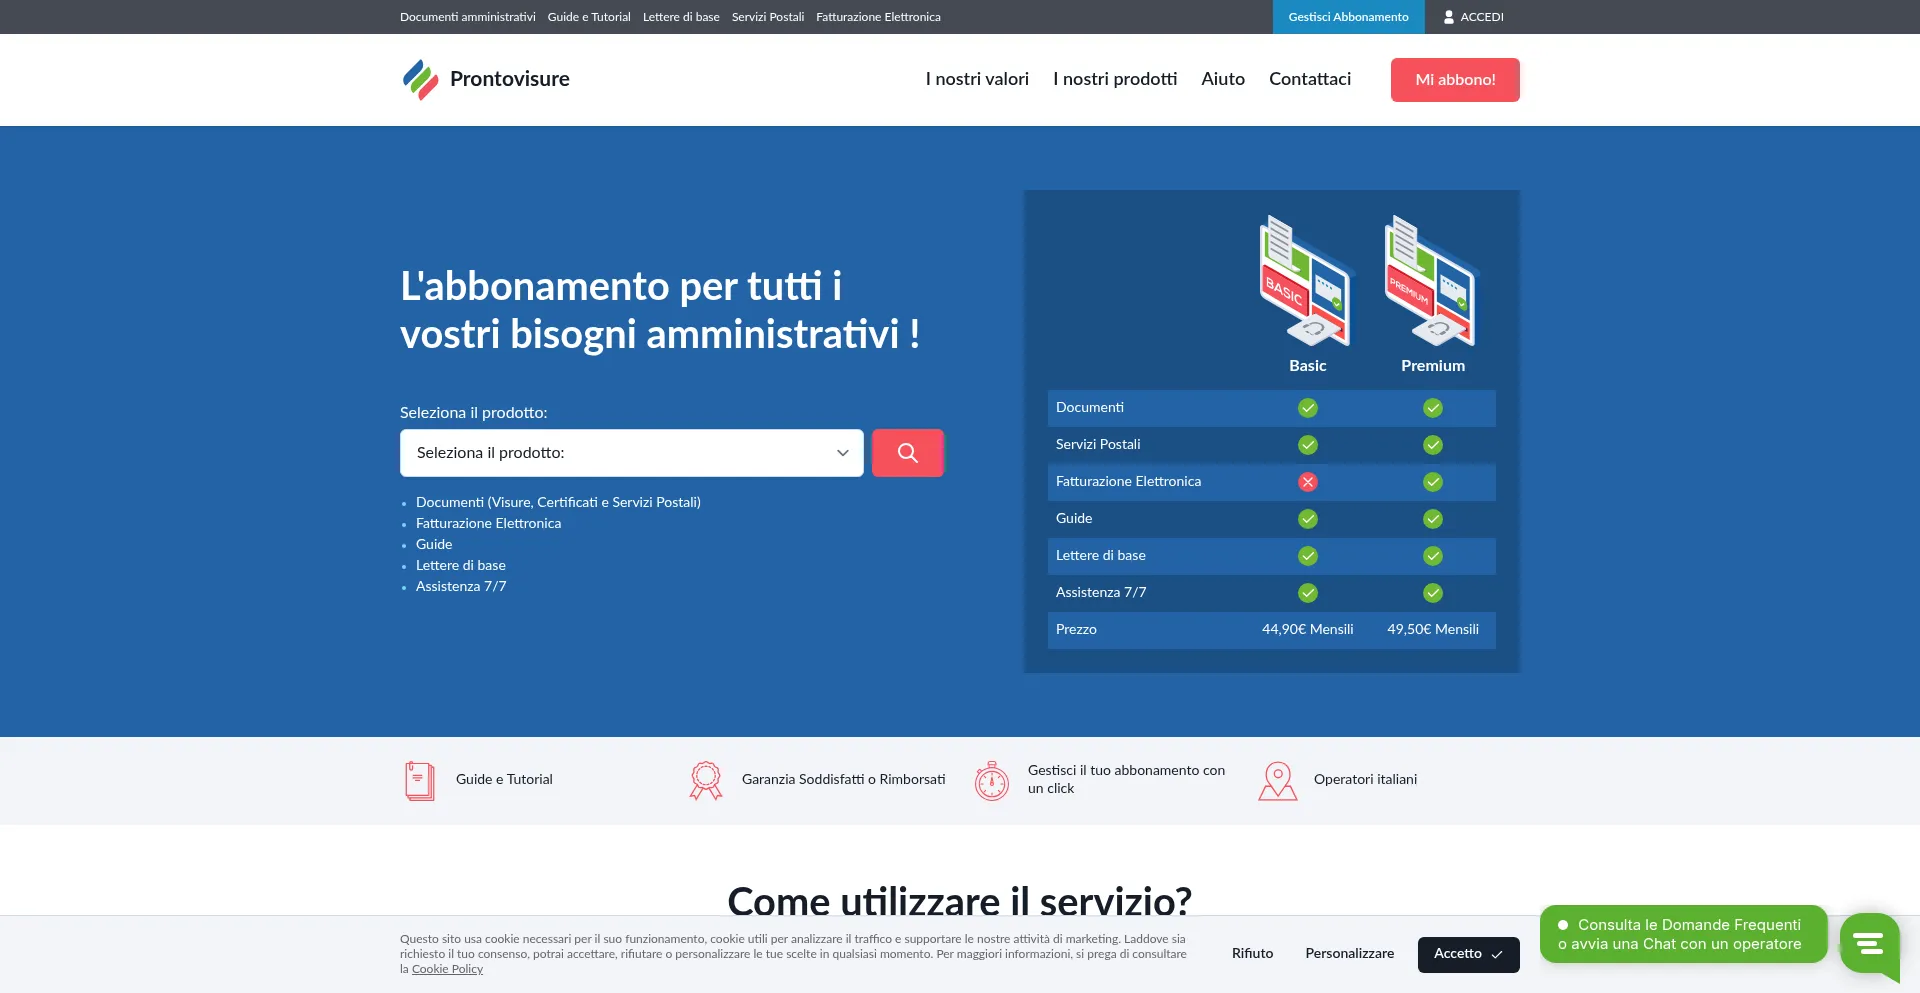The image size is (1920, 993).
Task: Click the Premium checkmark in the Documenti row
Action: pos(1432,408)
